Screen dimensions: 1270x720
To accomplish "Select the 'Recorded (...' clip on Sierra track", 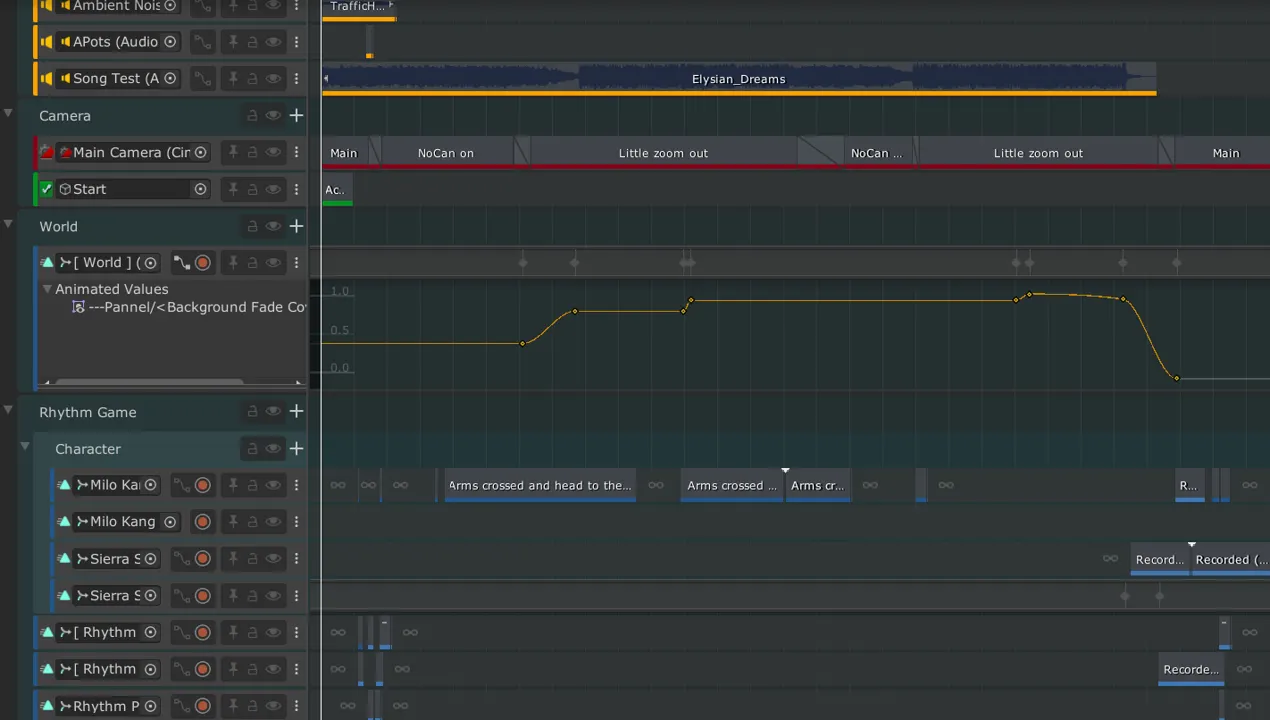I will (1230, 560).
